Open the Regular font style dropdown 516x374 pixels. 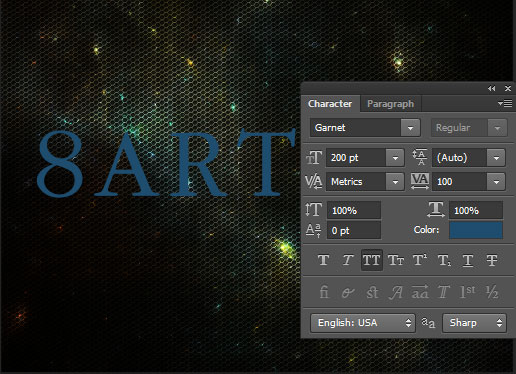[x=497, y=128]
